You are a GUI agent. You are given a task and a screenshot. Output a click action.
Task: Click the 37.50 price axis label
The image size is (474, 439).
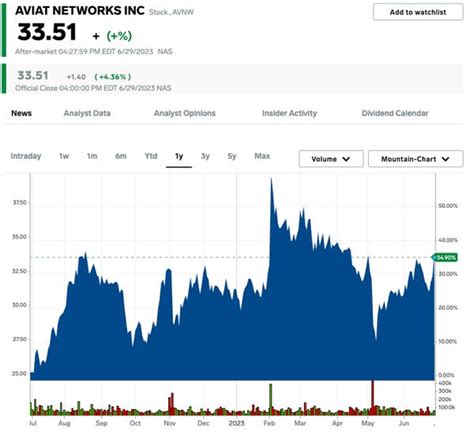[x=19, y=203]
